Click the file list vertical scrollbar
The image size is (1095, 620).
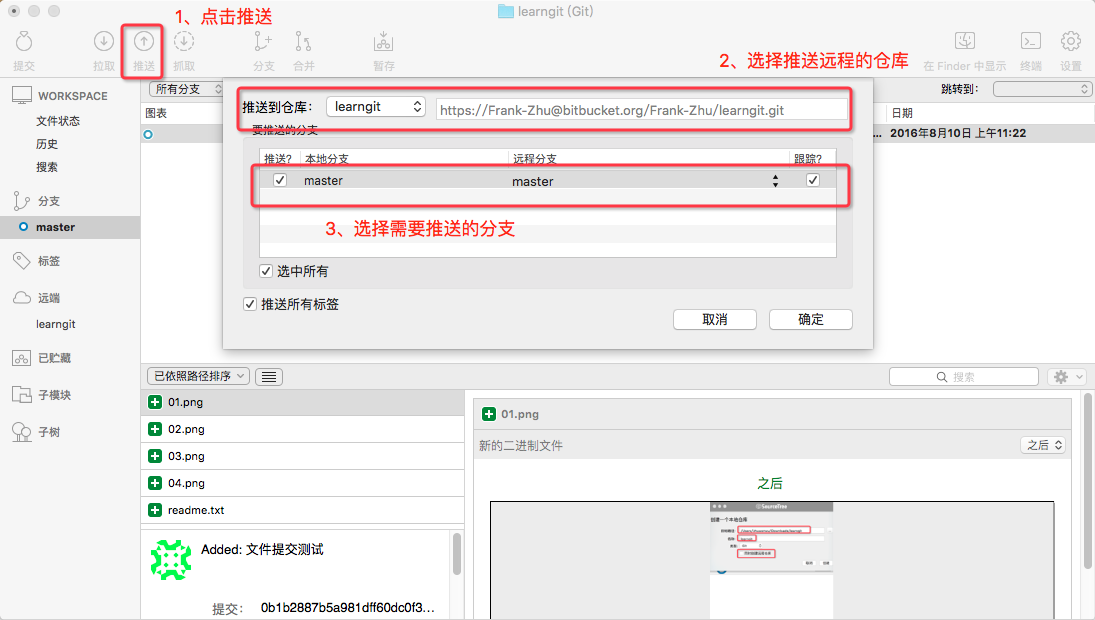pos(457,554)
